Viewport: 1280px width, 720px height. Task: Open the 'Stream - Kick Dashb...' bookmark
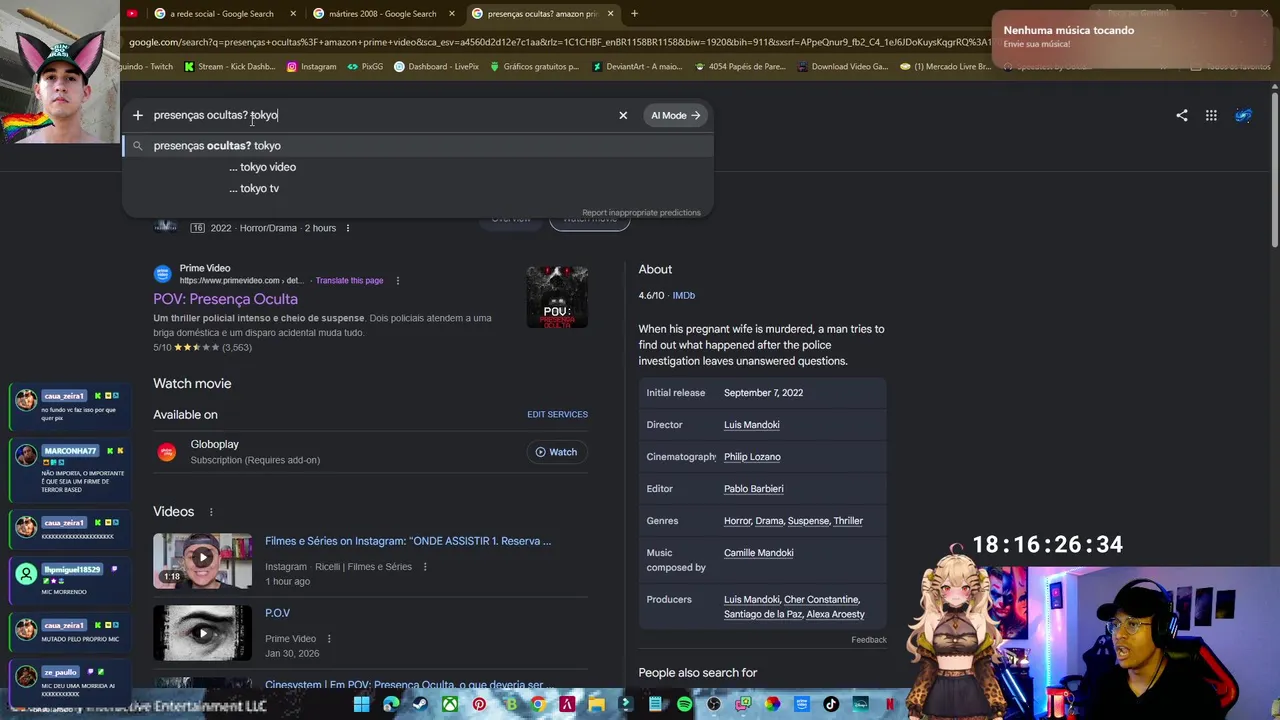pyautogui.click(x=229, y=67)
